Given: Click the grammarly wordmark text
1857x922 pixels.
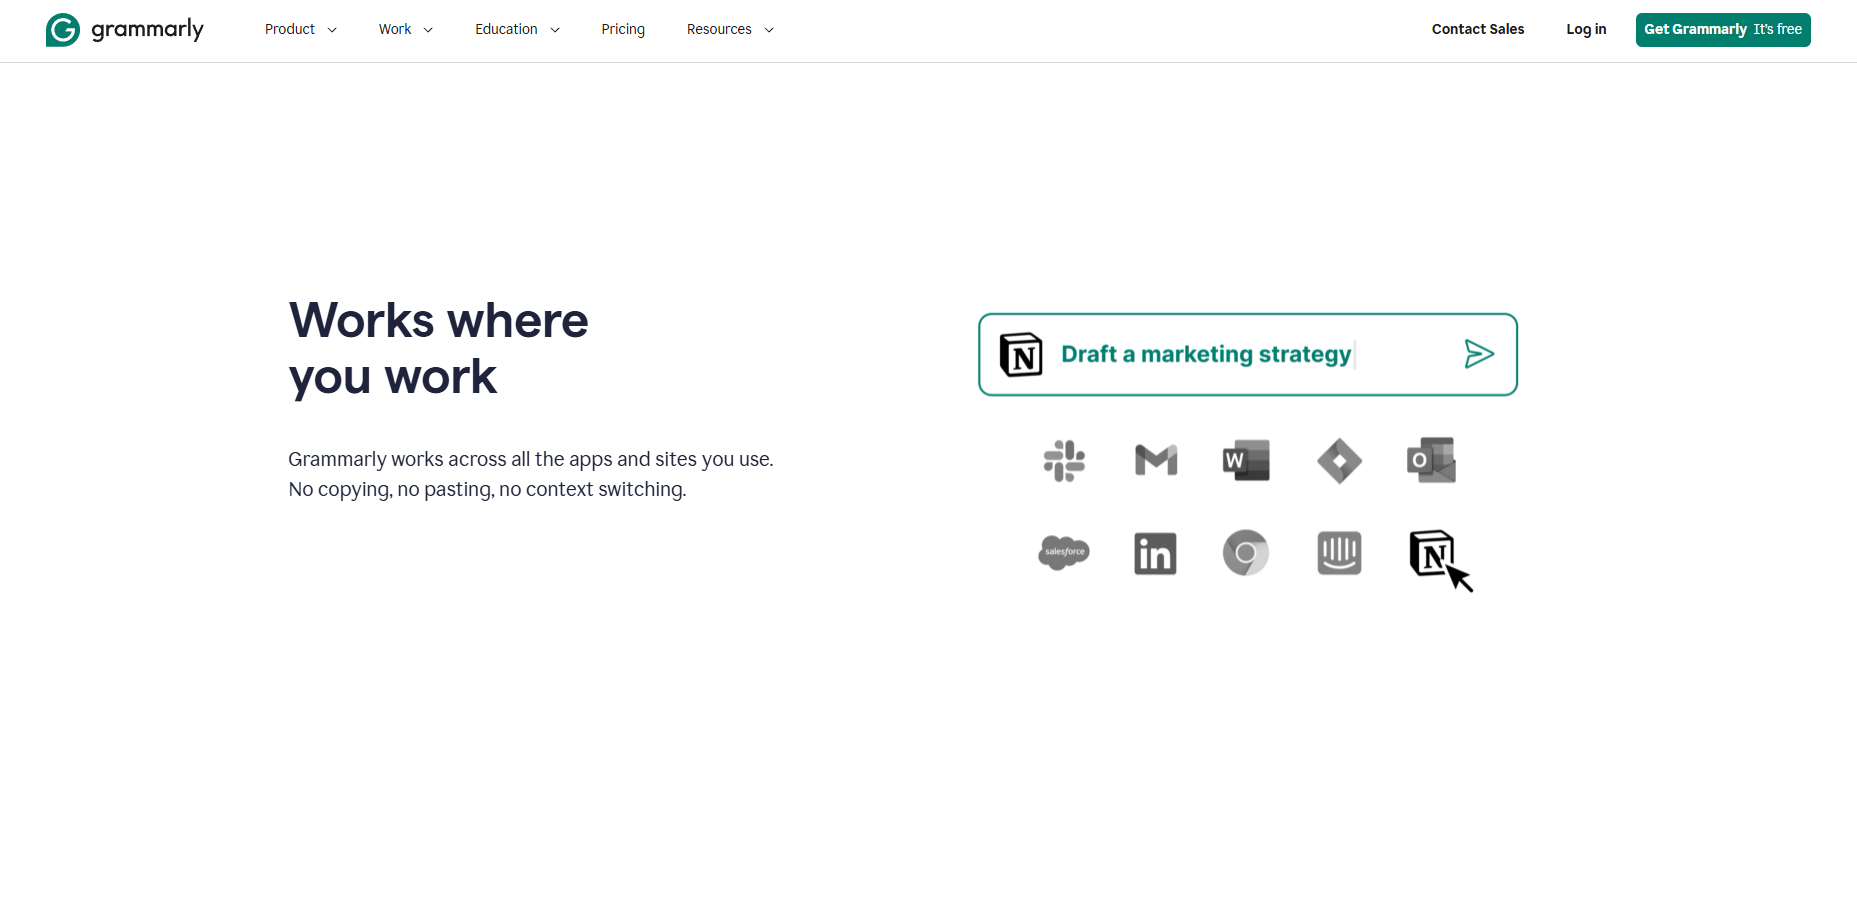Looking at the screenshot, I should [x=148, y=30].
